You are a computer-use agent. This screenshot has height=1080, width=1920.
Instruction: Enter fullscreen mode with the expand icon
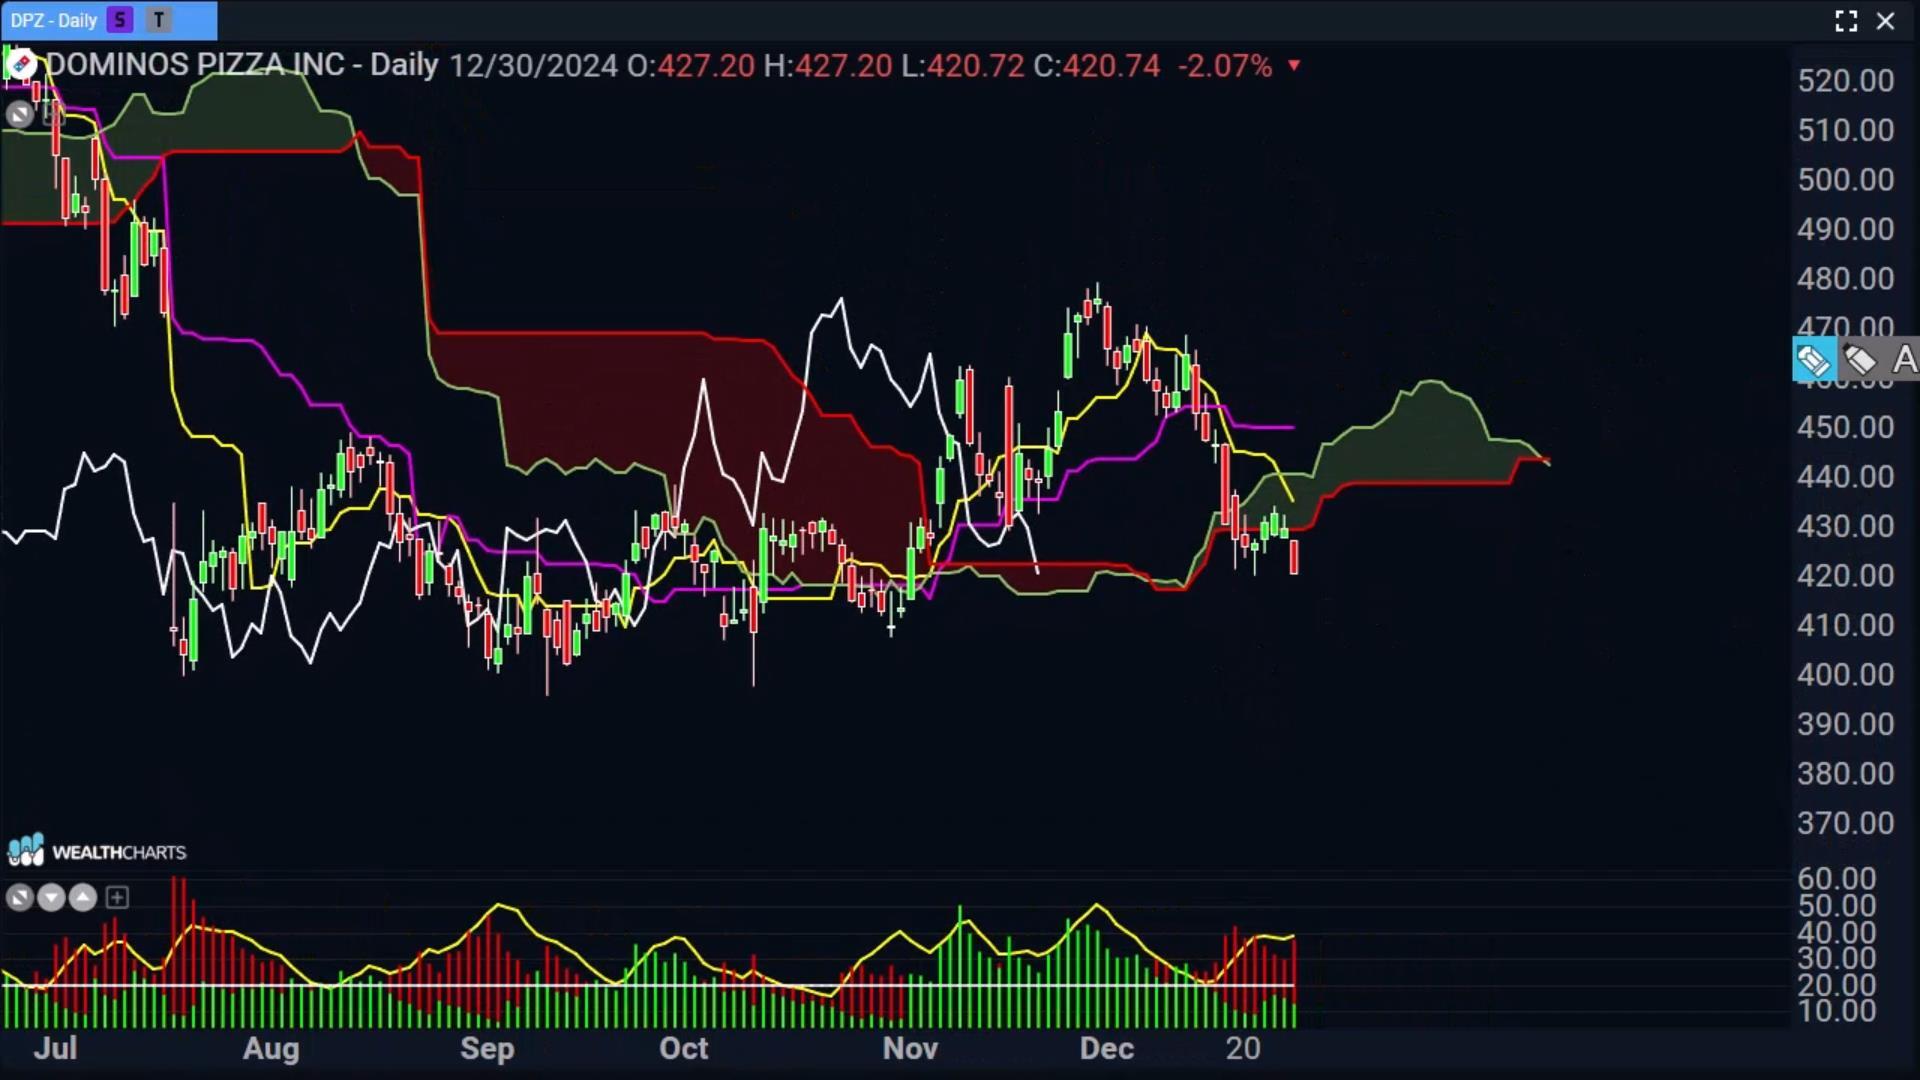click(x=1846, y=21)
